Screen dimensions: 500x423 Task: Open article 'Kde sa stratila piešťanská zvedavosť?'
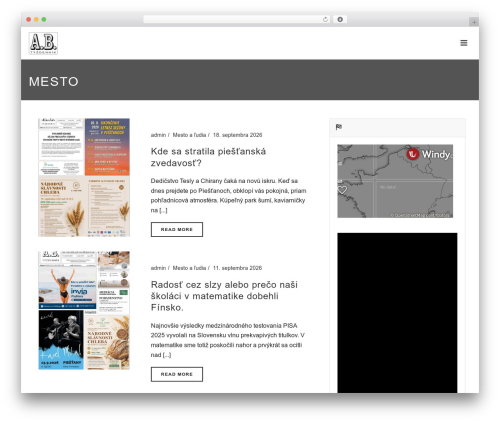208,157
